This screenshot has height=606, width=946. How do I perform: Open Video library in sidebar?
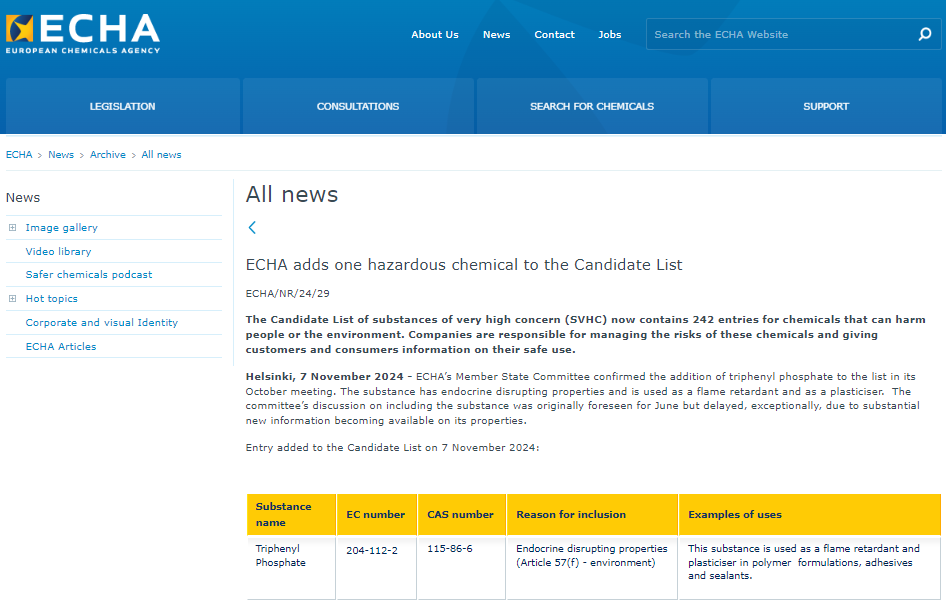58,252
